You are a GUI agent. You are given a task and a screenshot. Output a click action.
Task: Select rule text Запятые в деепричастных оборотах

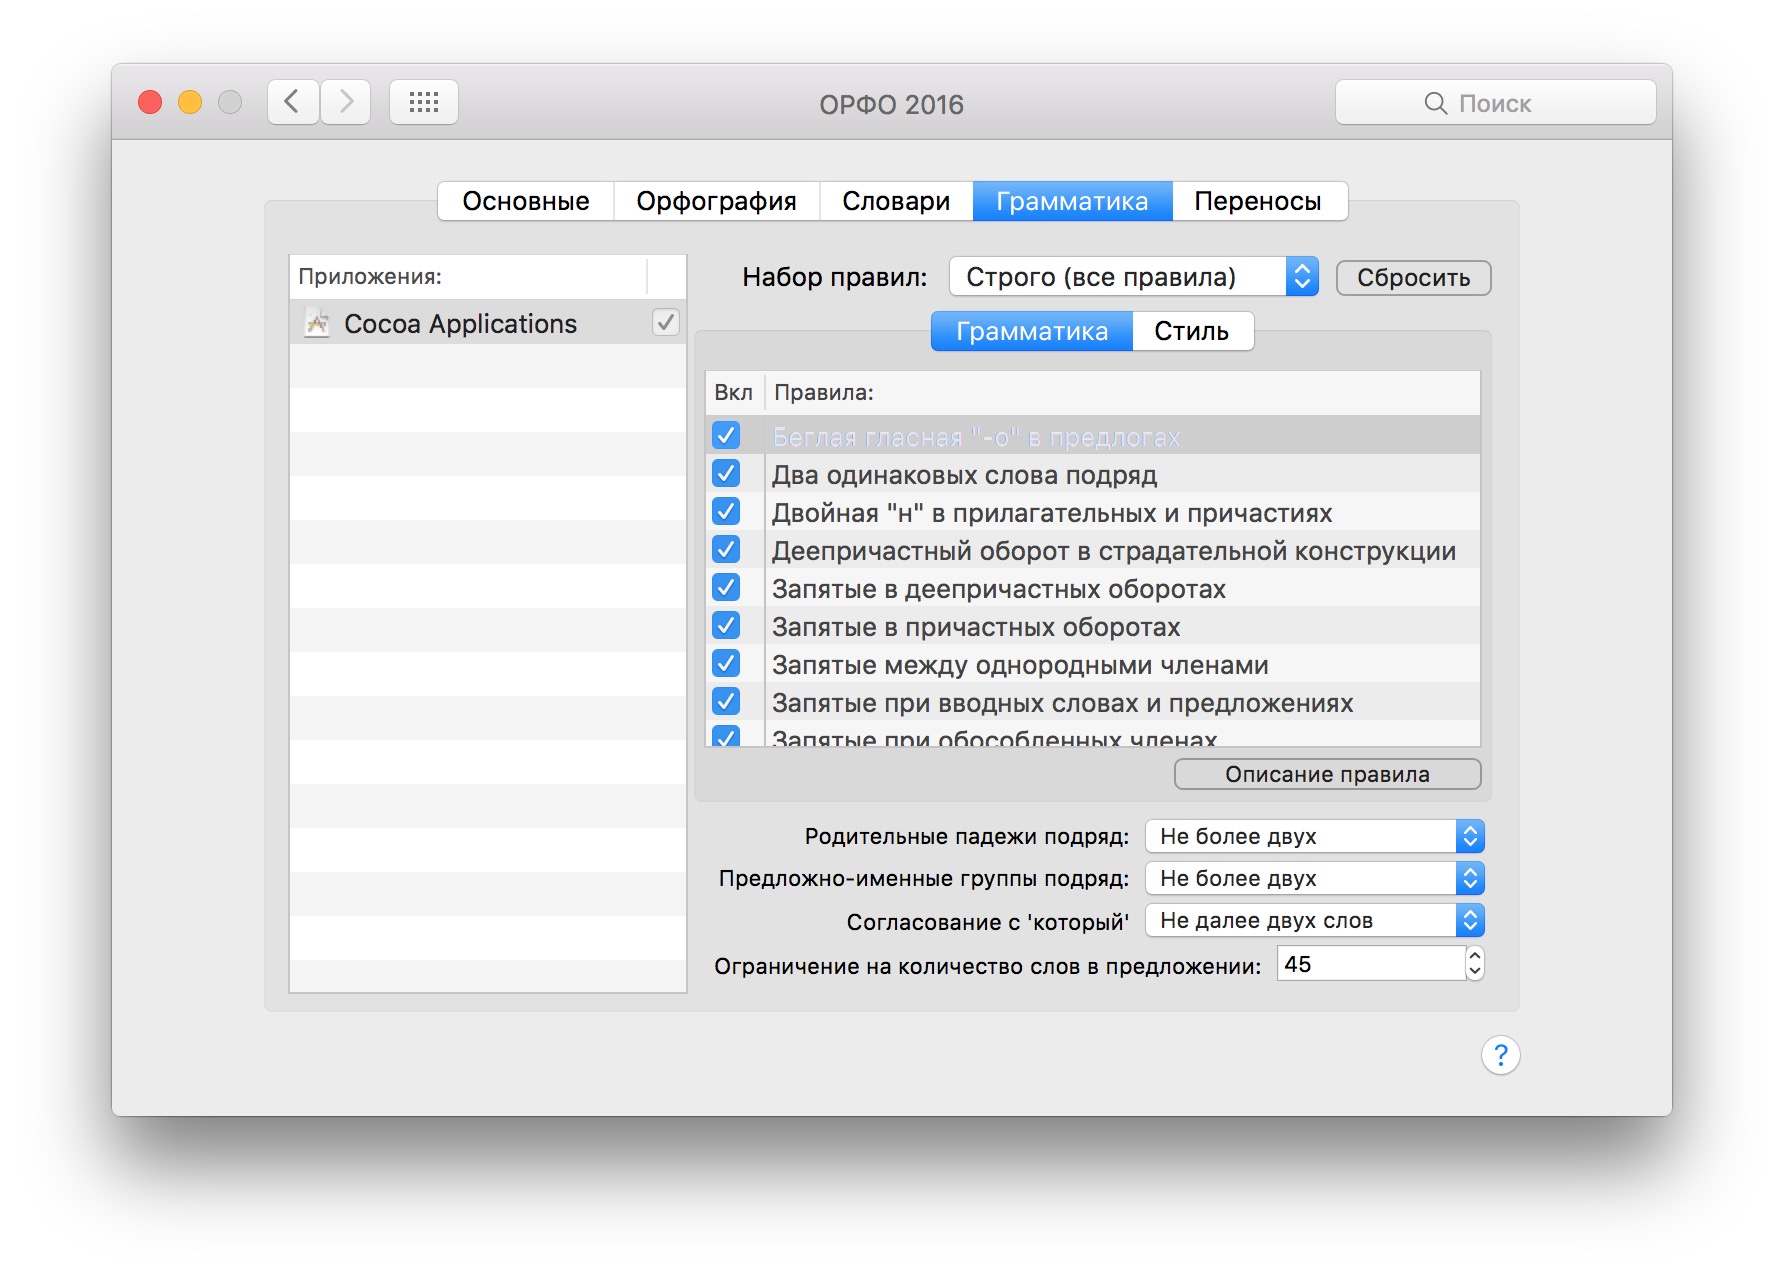[999, 589]
